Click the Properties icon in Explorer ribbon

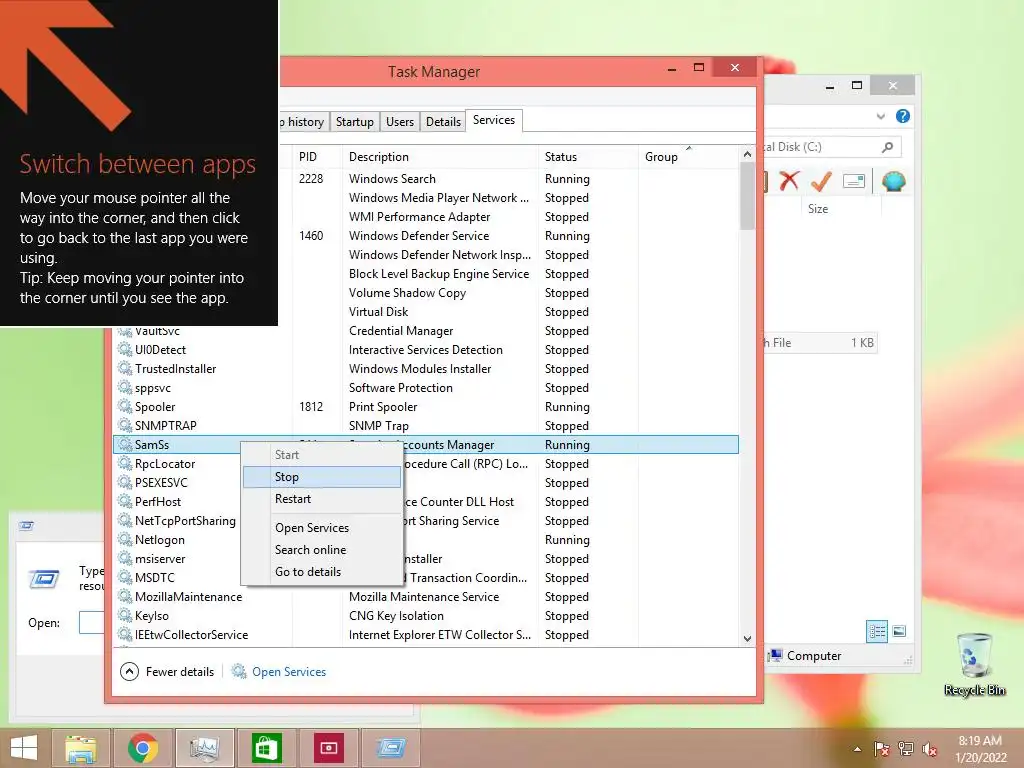point(854,181)
